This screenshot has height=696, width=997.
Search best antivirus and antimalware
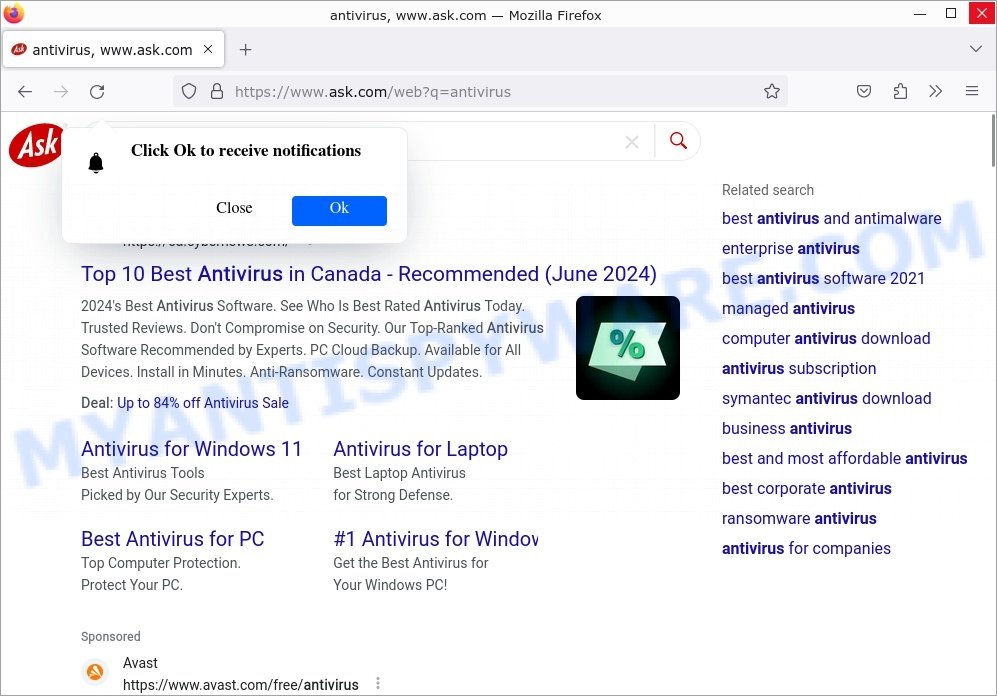[832, 218]
